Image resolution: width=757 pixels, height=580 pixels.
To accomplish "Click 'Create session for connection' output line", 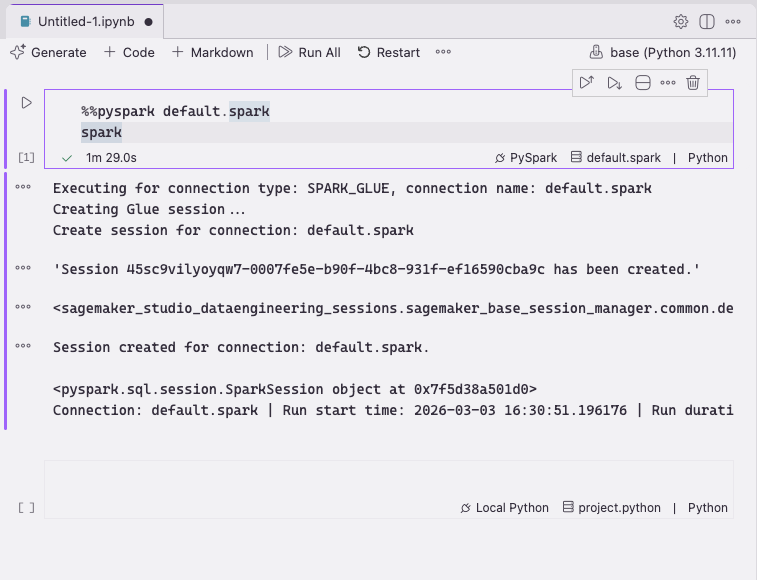I will pos(233,230).
